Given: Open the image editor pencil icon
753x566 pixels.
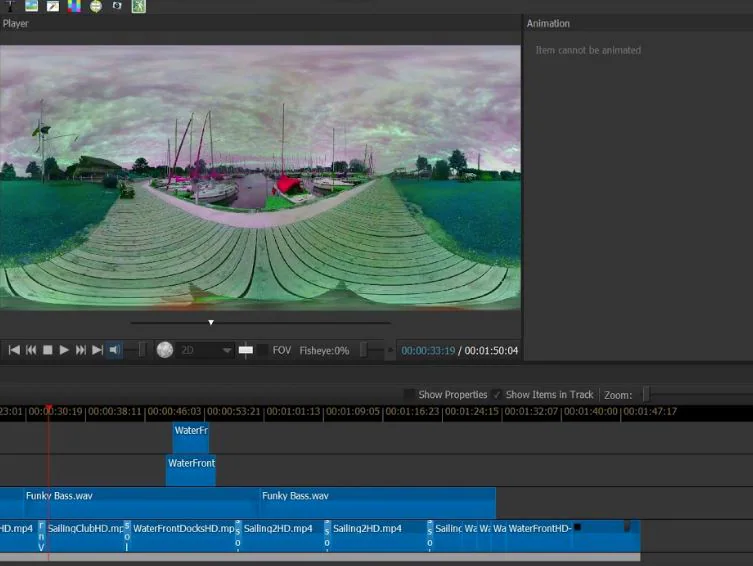Looking at the screenshot, I should click(x=53, y=6).
